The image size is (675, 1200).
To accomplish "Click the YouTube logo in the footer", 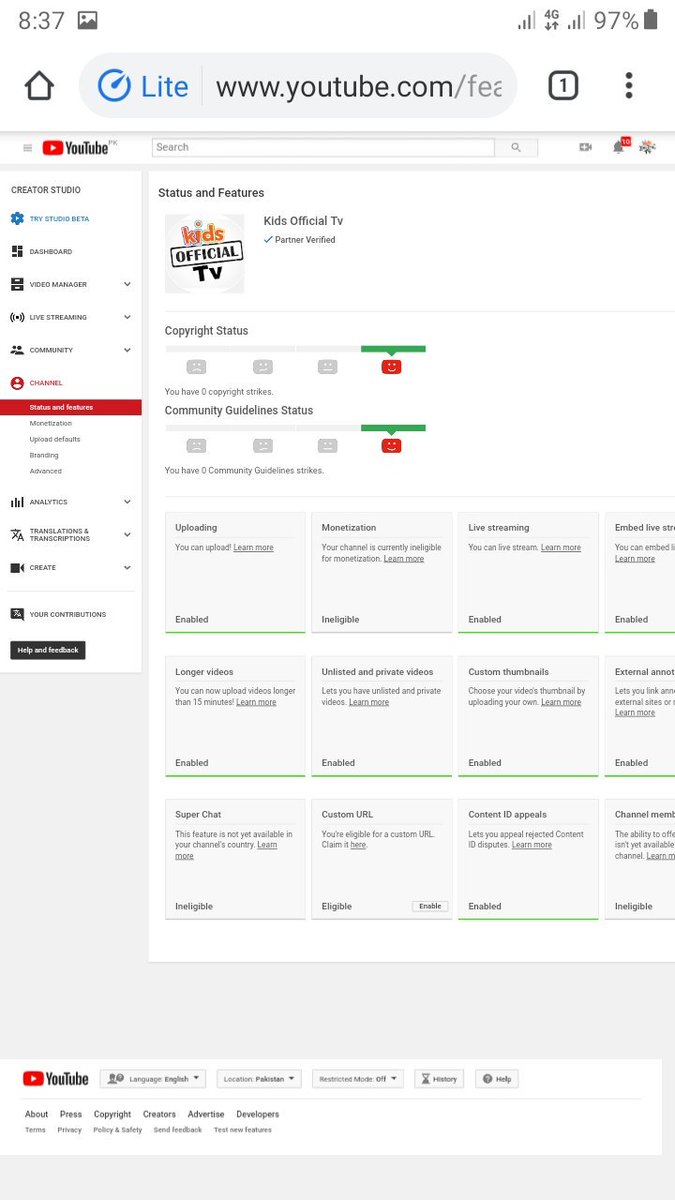I will coord(56,1079).
